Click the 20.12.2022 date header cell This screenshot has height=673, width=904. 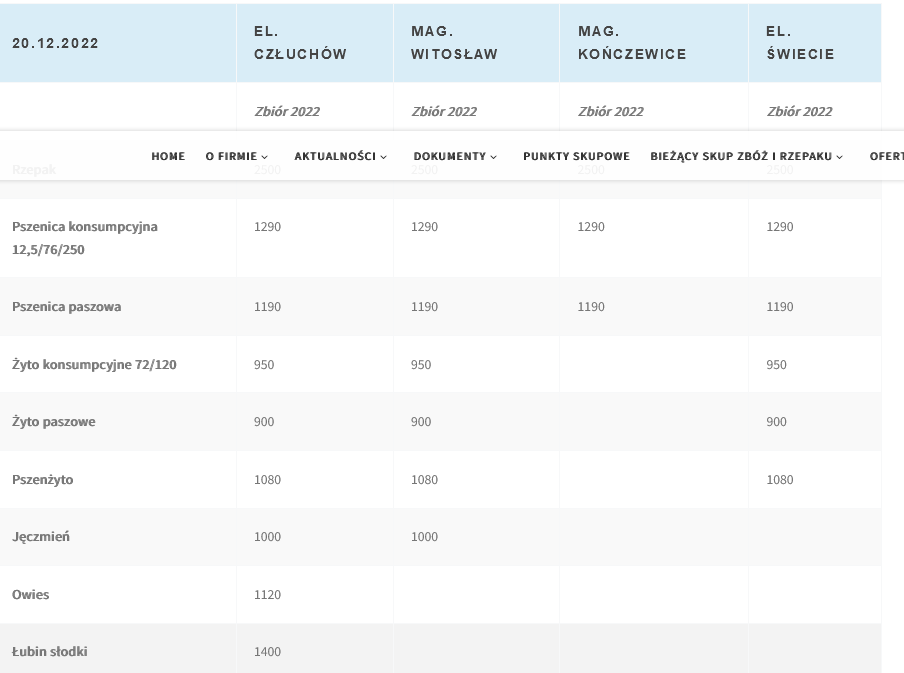coord(56,43)
